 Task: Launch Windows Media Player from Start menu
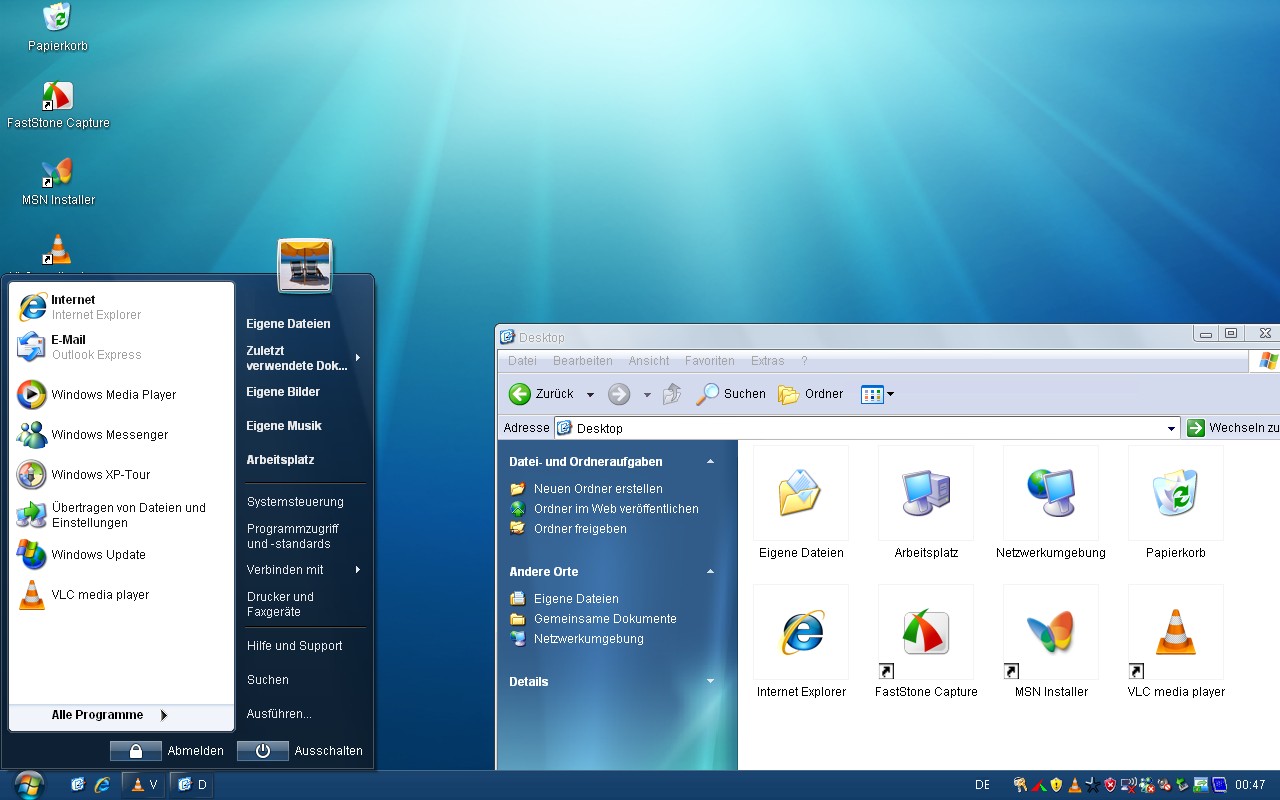pos(122,395)
